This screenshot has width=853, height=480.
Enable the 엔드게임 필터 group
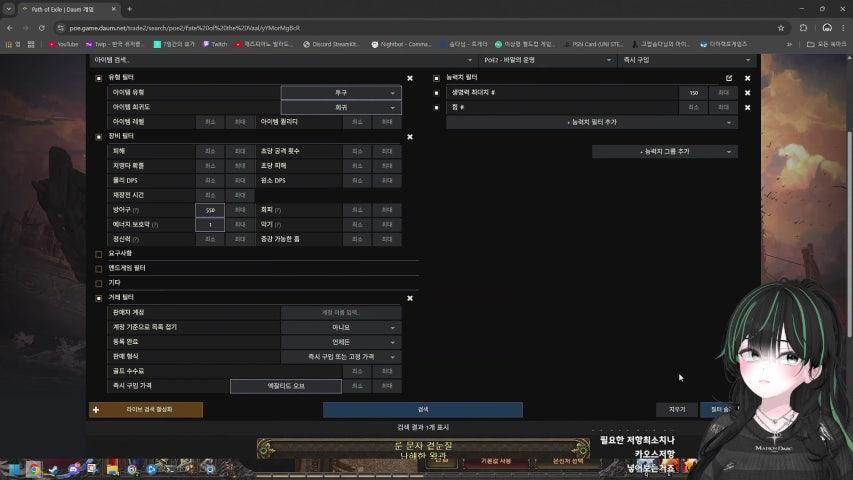98,269
